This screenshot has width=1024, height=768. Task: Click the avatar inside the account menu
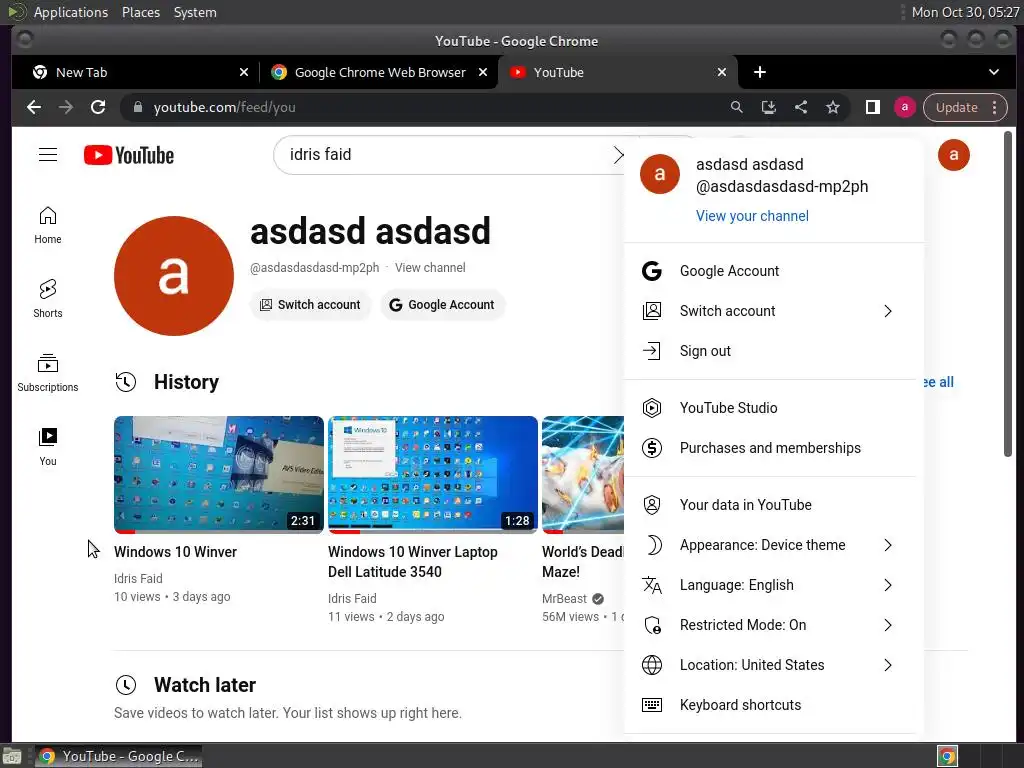tap(660, 174)
